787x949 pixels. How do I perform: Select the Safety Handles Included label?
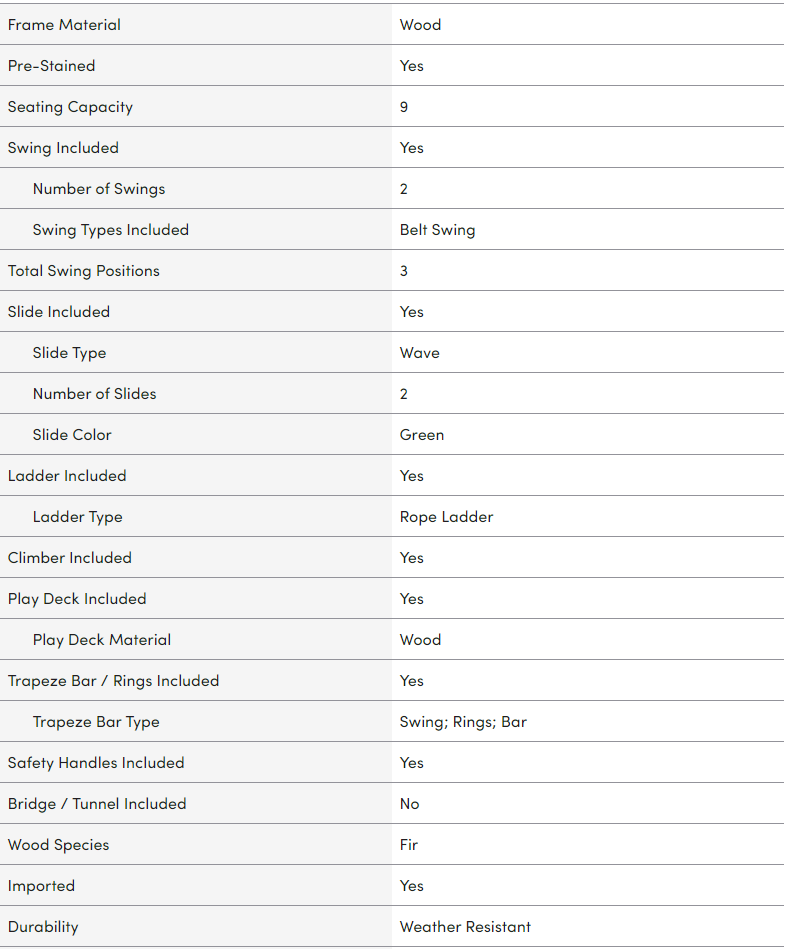point(96,763)
